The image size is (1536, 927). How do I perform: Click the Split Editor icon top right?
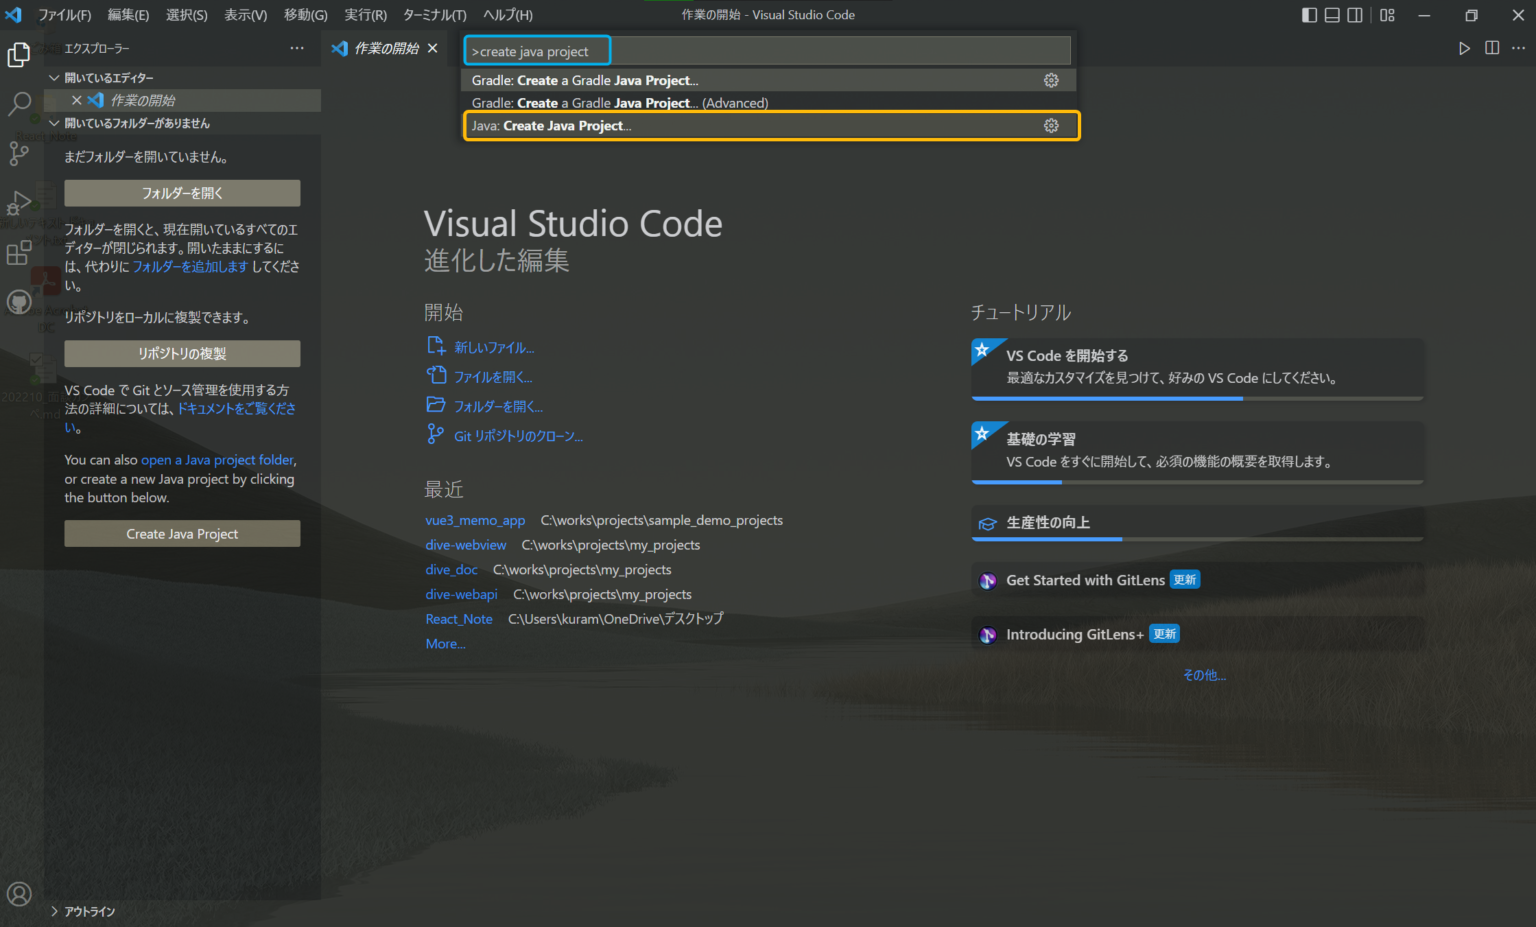1491,47
